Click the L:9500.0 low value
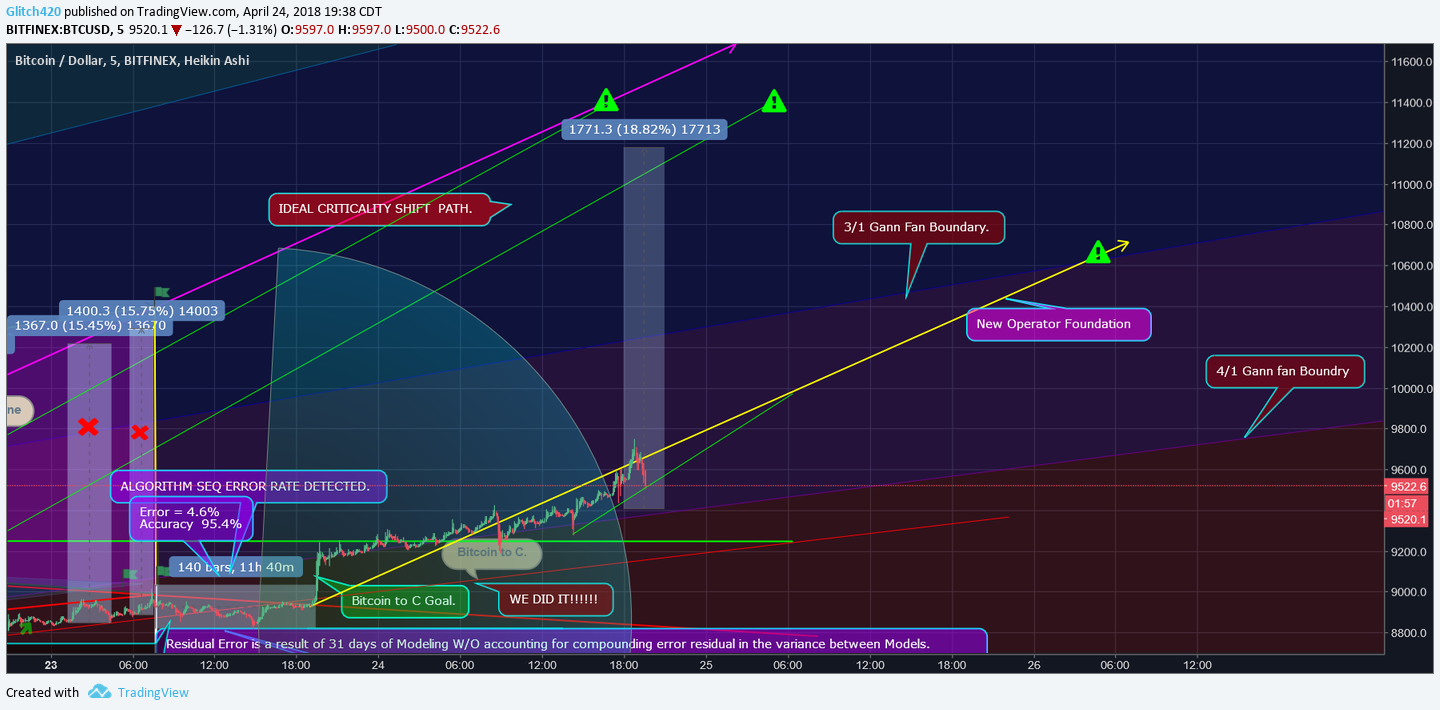Viewport: 1440px width, 710px height. pyautogui.click(x=421, y=30)
